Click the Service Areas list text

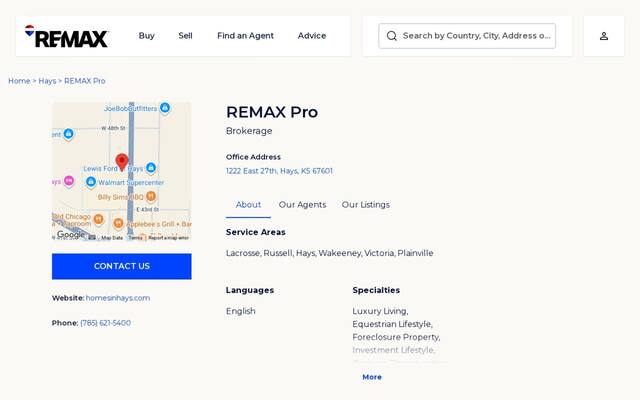click(x=329, y=253)
